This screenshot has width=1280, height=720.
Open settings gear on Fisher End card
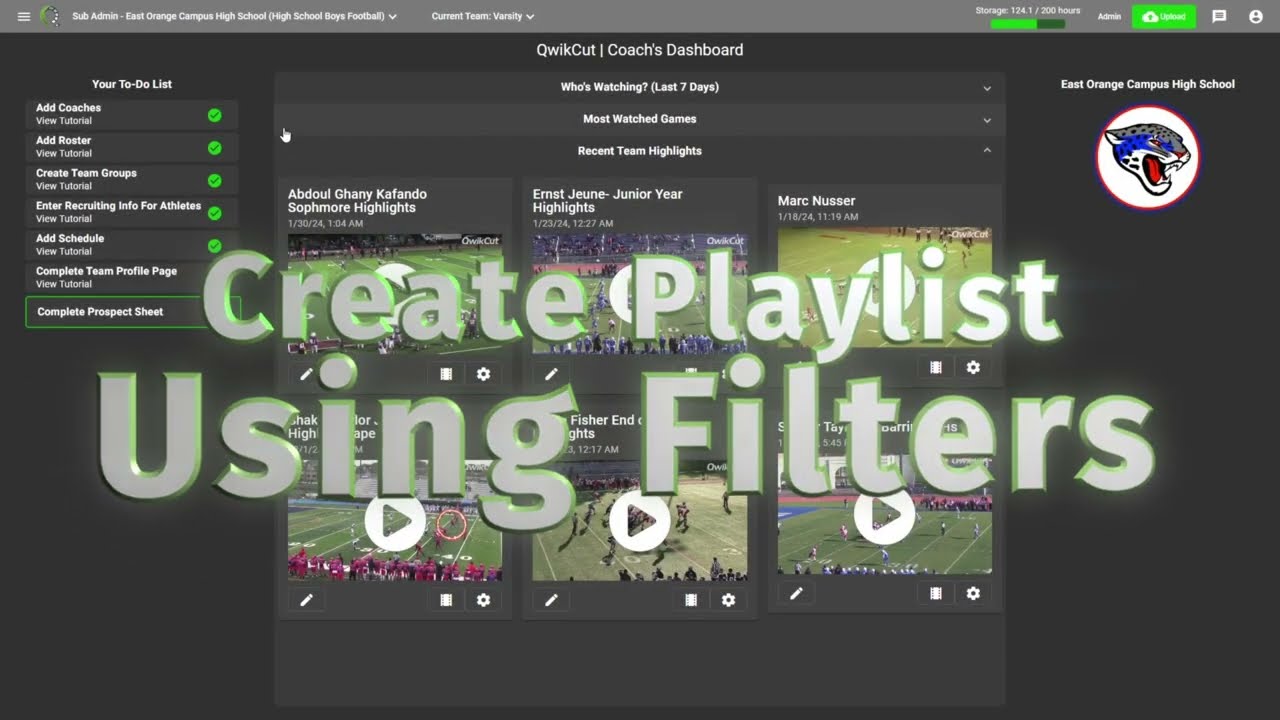[x=728, y=600]
